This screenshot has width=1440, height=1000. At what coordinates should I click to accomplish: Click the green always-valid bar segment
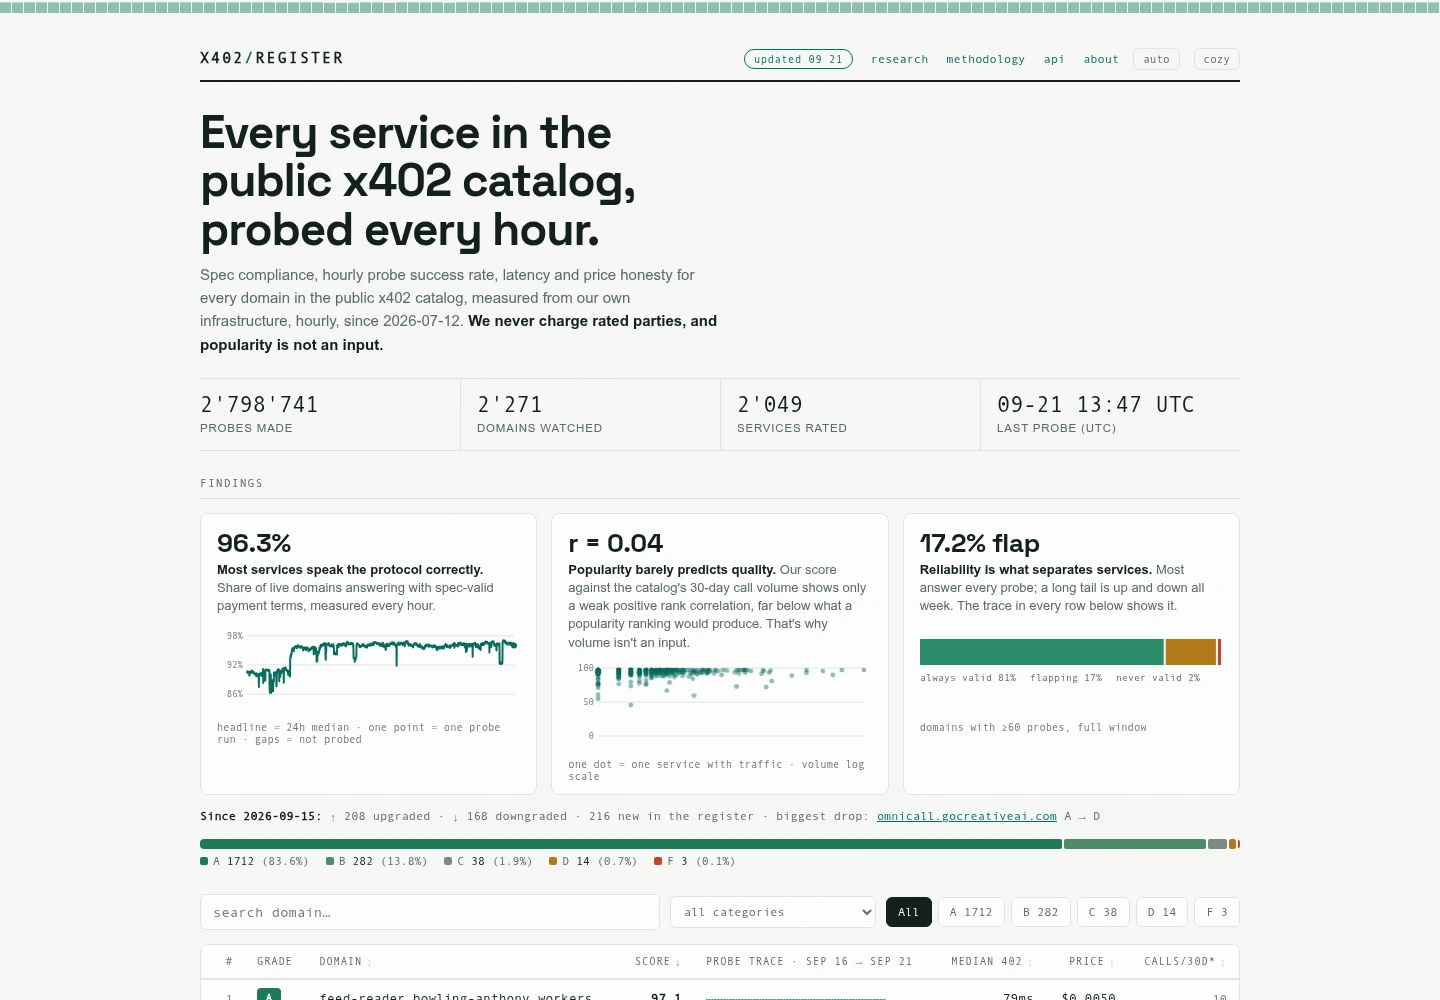tap(1042, 652)
